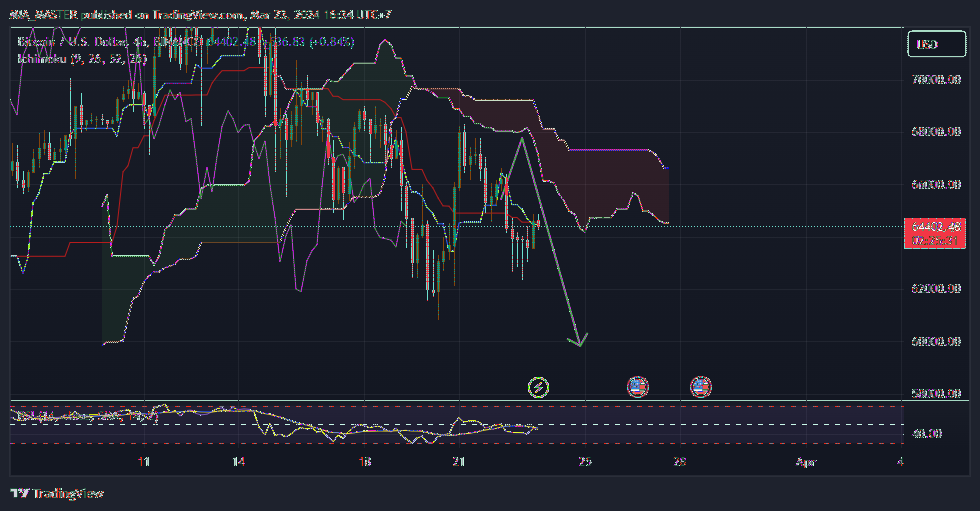
Task: Open the US flag event after the 28th
Action: 701,387
